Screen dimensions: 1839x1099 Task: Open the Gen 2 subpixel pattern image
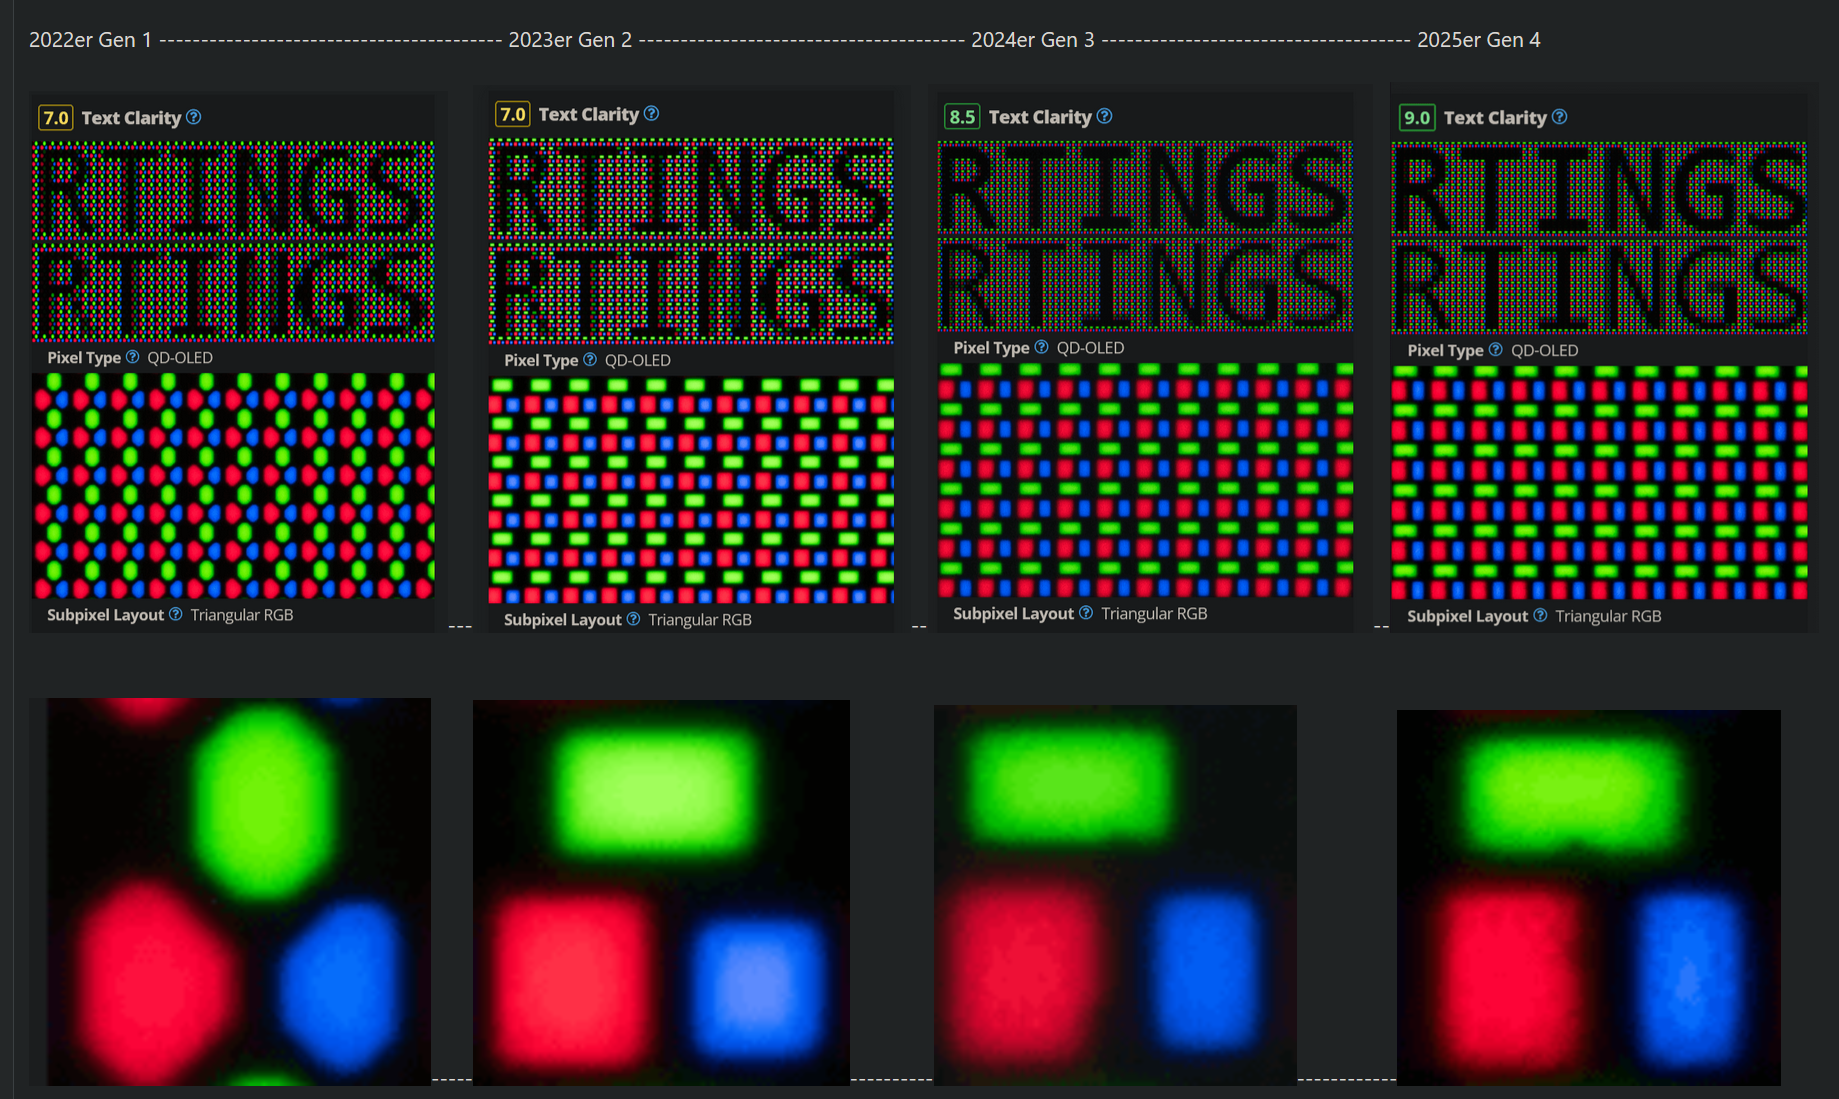pos(690,490)
